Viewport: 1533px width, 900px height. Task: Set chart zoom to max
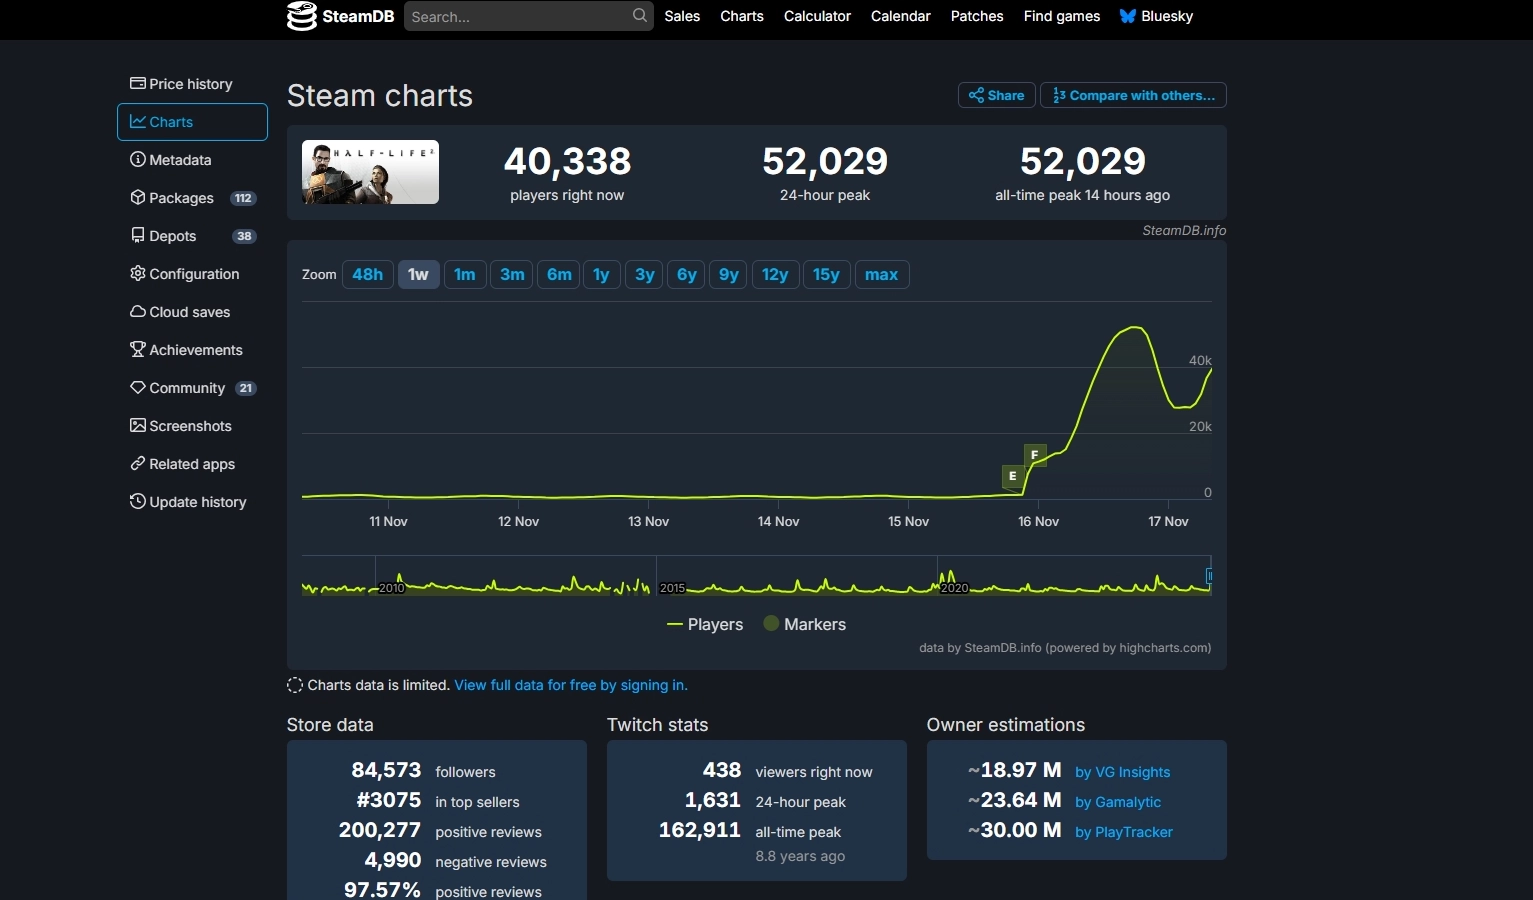click(881, 274)
